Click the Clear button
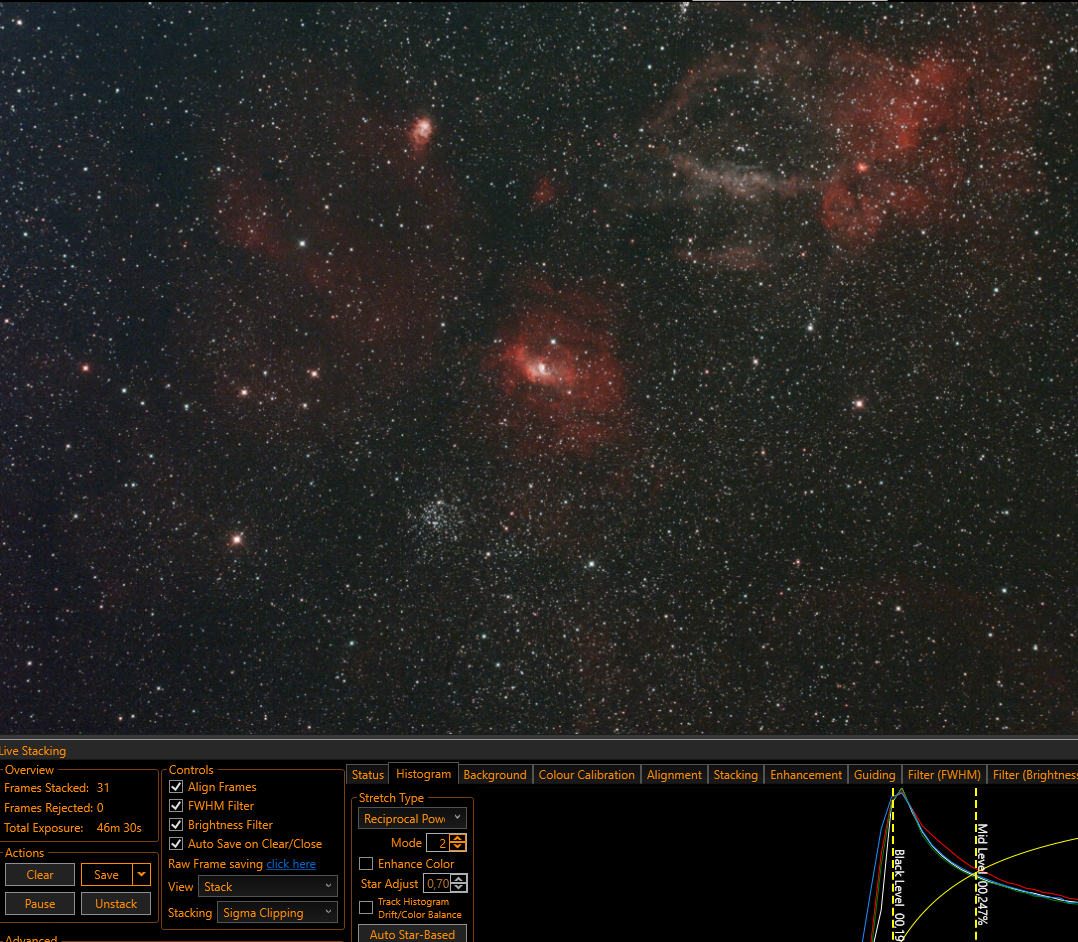This screenshot has width=1078, height=942. tap(40, 875)
